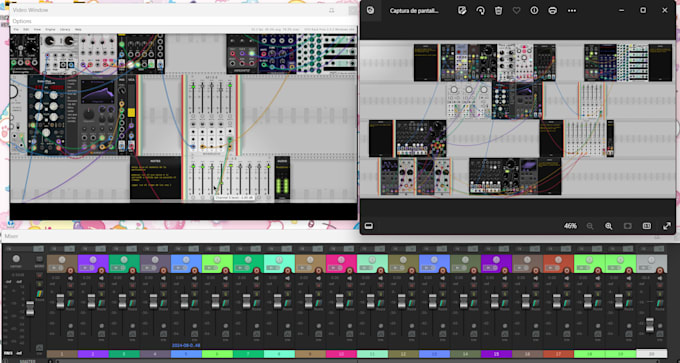
Task: Click the Captura de pantall... title in Photos
Action: 414,11
